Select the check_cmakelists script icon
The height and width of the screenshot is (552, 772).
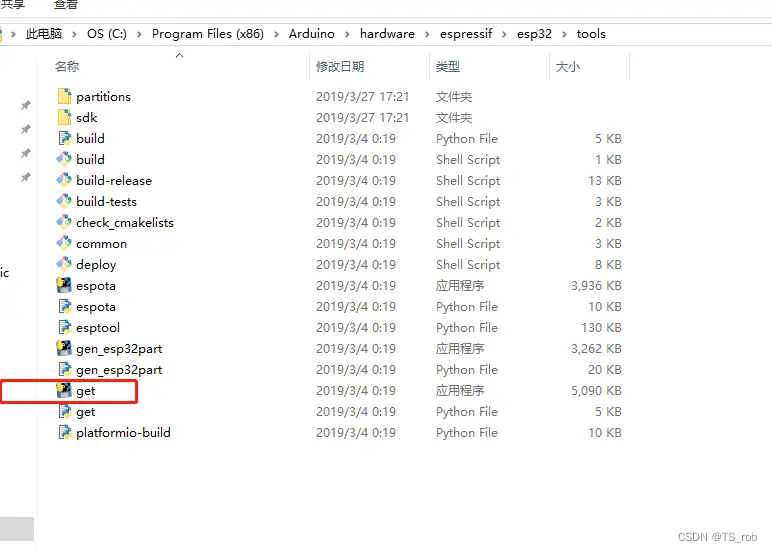click(64, 222)
